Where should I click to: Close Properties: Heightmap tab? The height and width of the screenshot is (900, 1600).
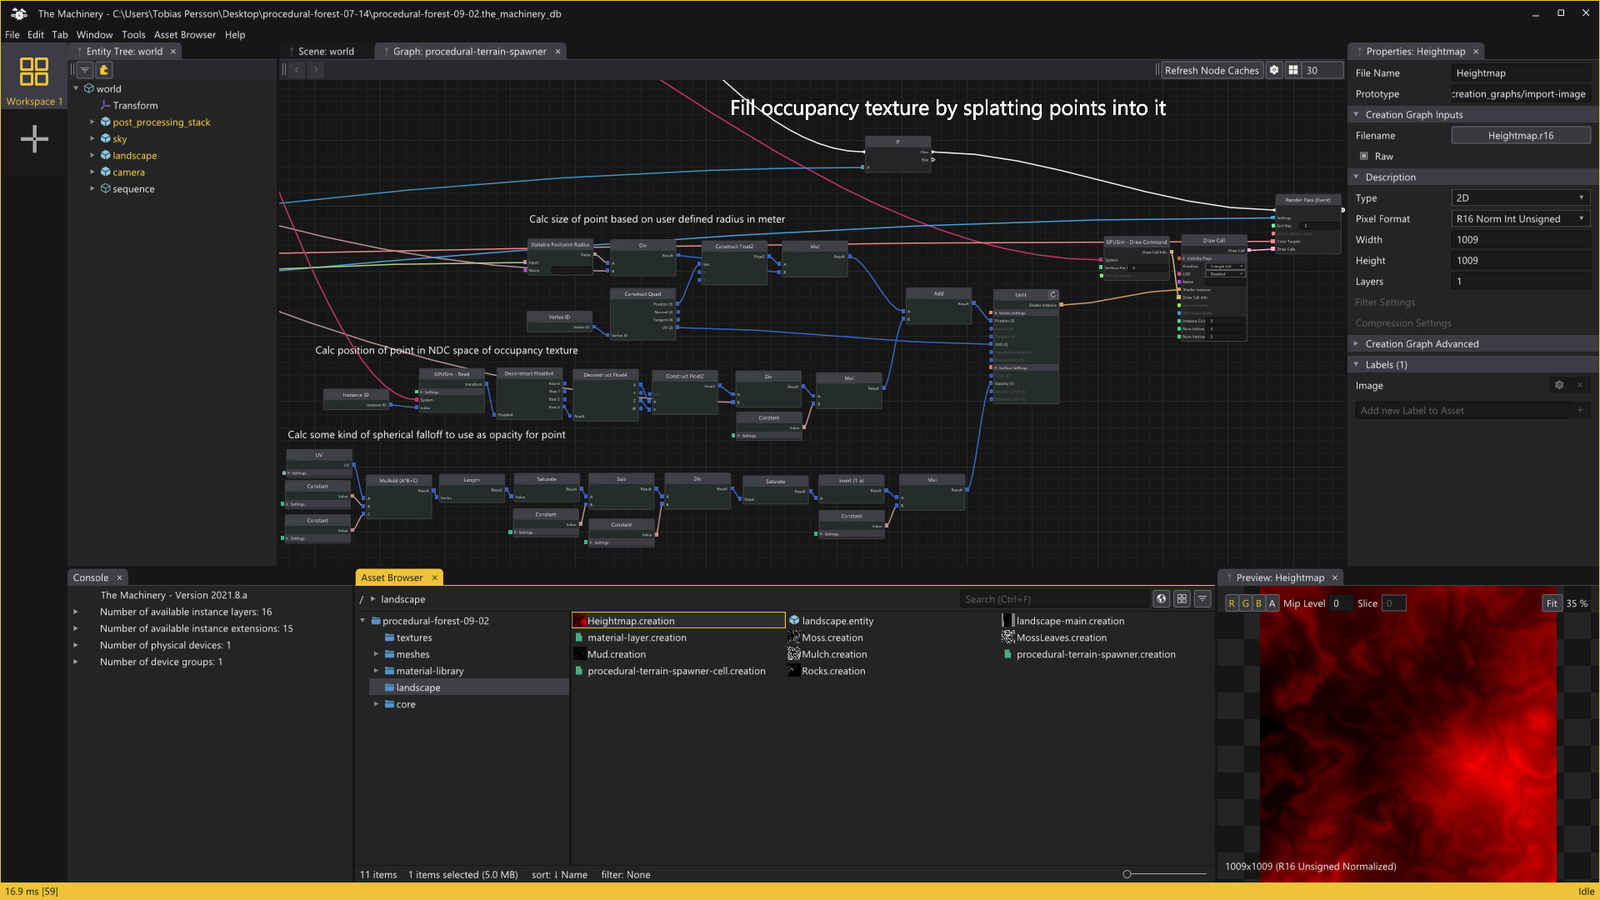1476,51
